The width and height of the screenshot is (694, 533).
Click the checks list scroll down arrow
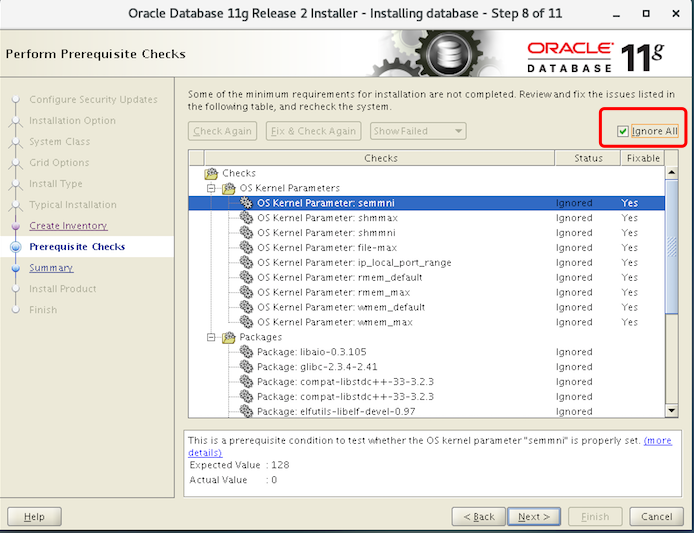(671, 411)
